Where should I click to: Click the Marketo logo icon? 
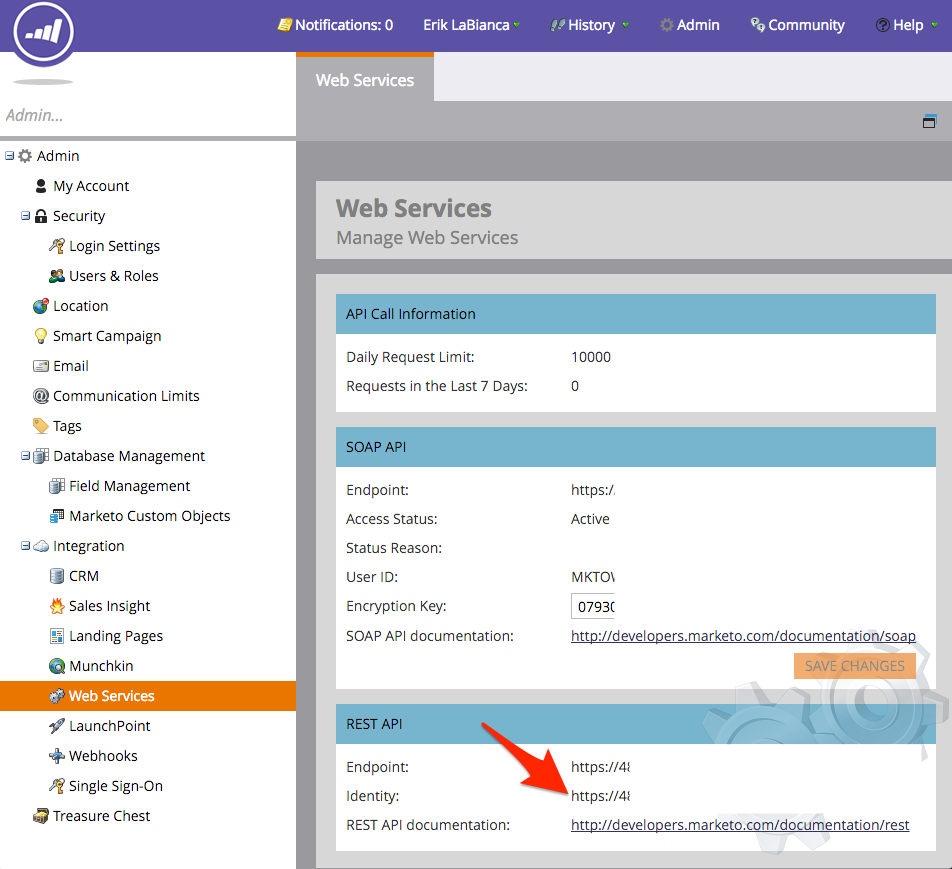(x=43, y=32)
